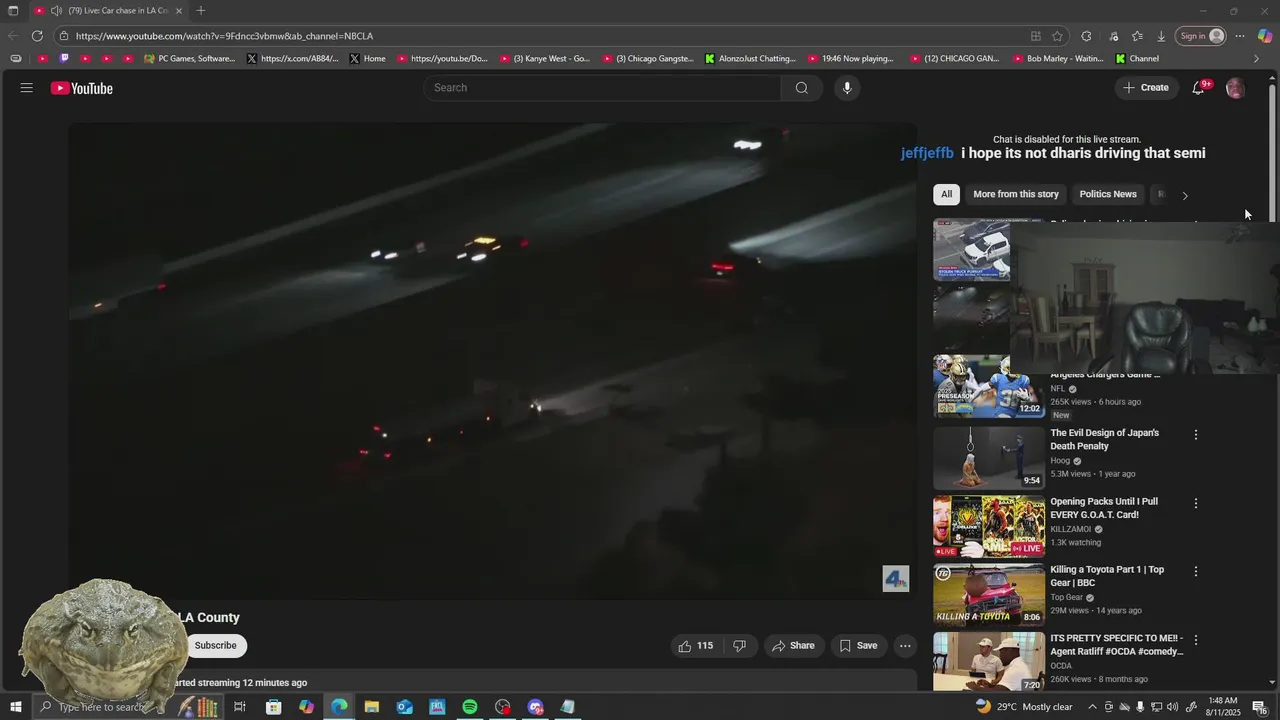
Task: Select the More from this story chip
Action: (x=1016, y=194)
